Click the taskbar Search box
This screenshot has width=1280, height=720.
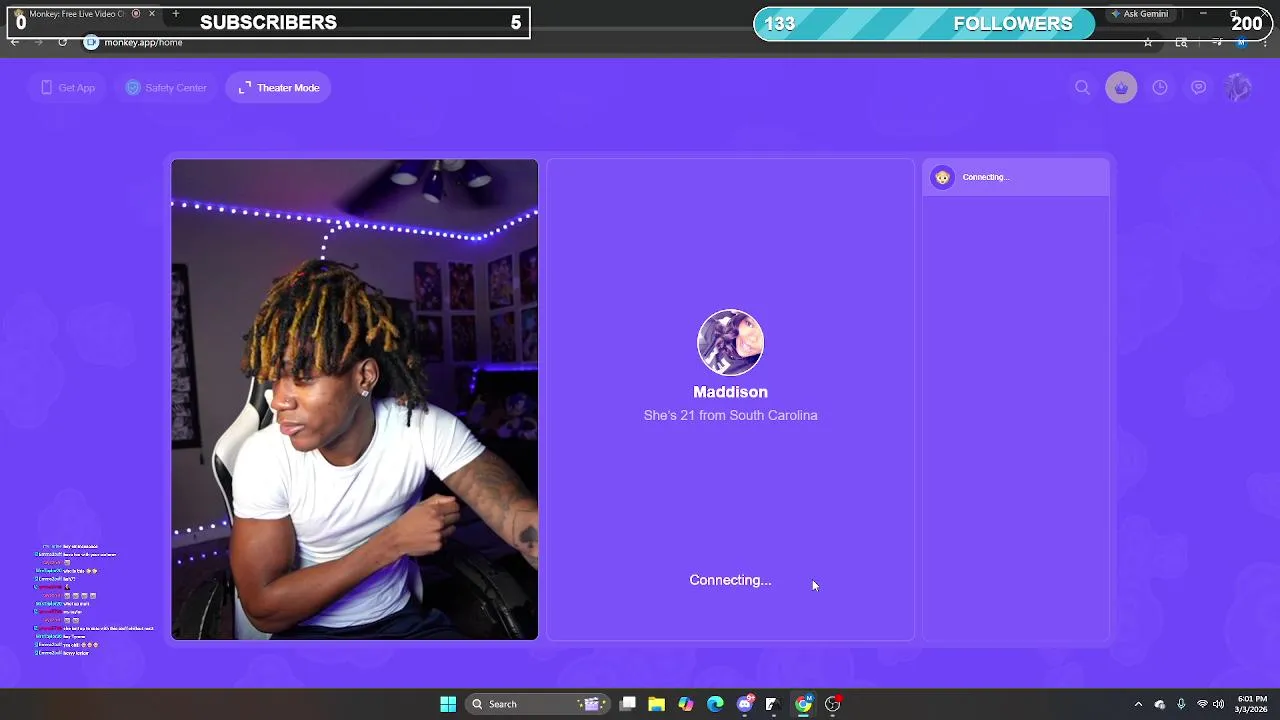(x=540, y=704)
